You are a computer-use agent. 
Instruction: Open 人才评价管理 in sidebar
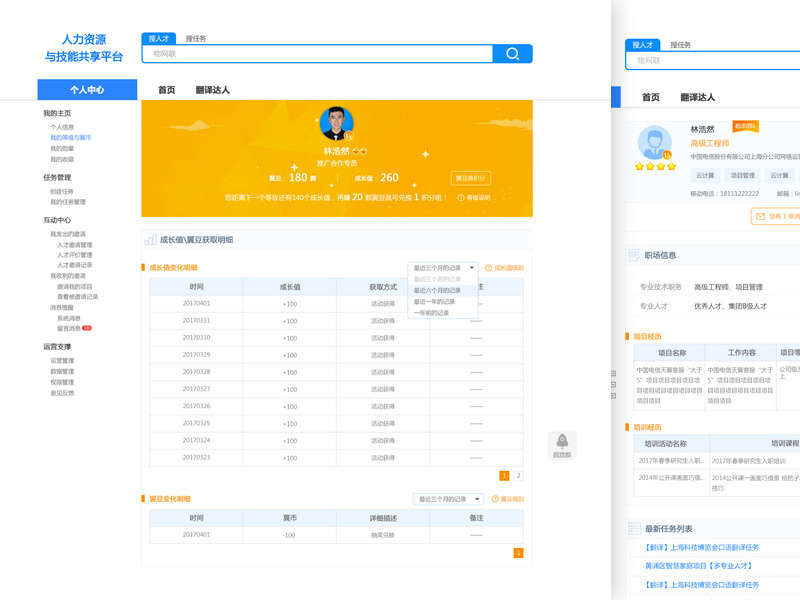point(74,255)
